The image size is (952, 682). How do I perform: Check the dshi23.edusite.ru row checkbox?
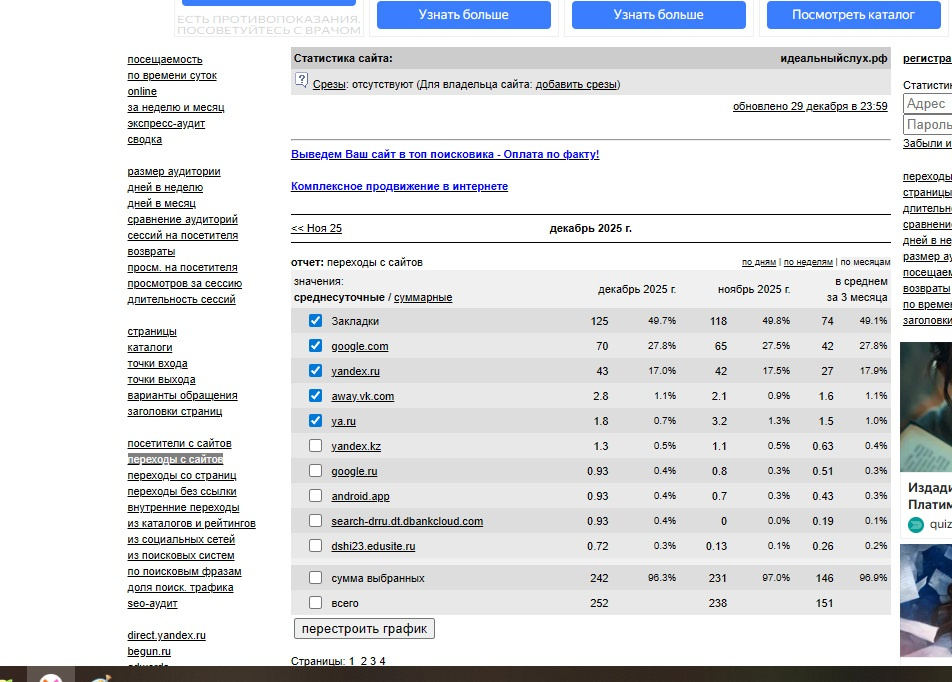[x=315, y=545]
